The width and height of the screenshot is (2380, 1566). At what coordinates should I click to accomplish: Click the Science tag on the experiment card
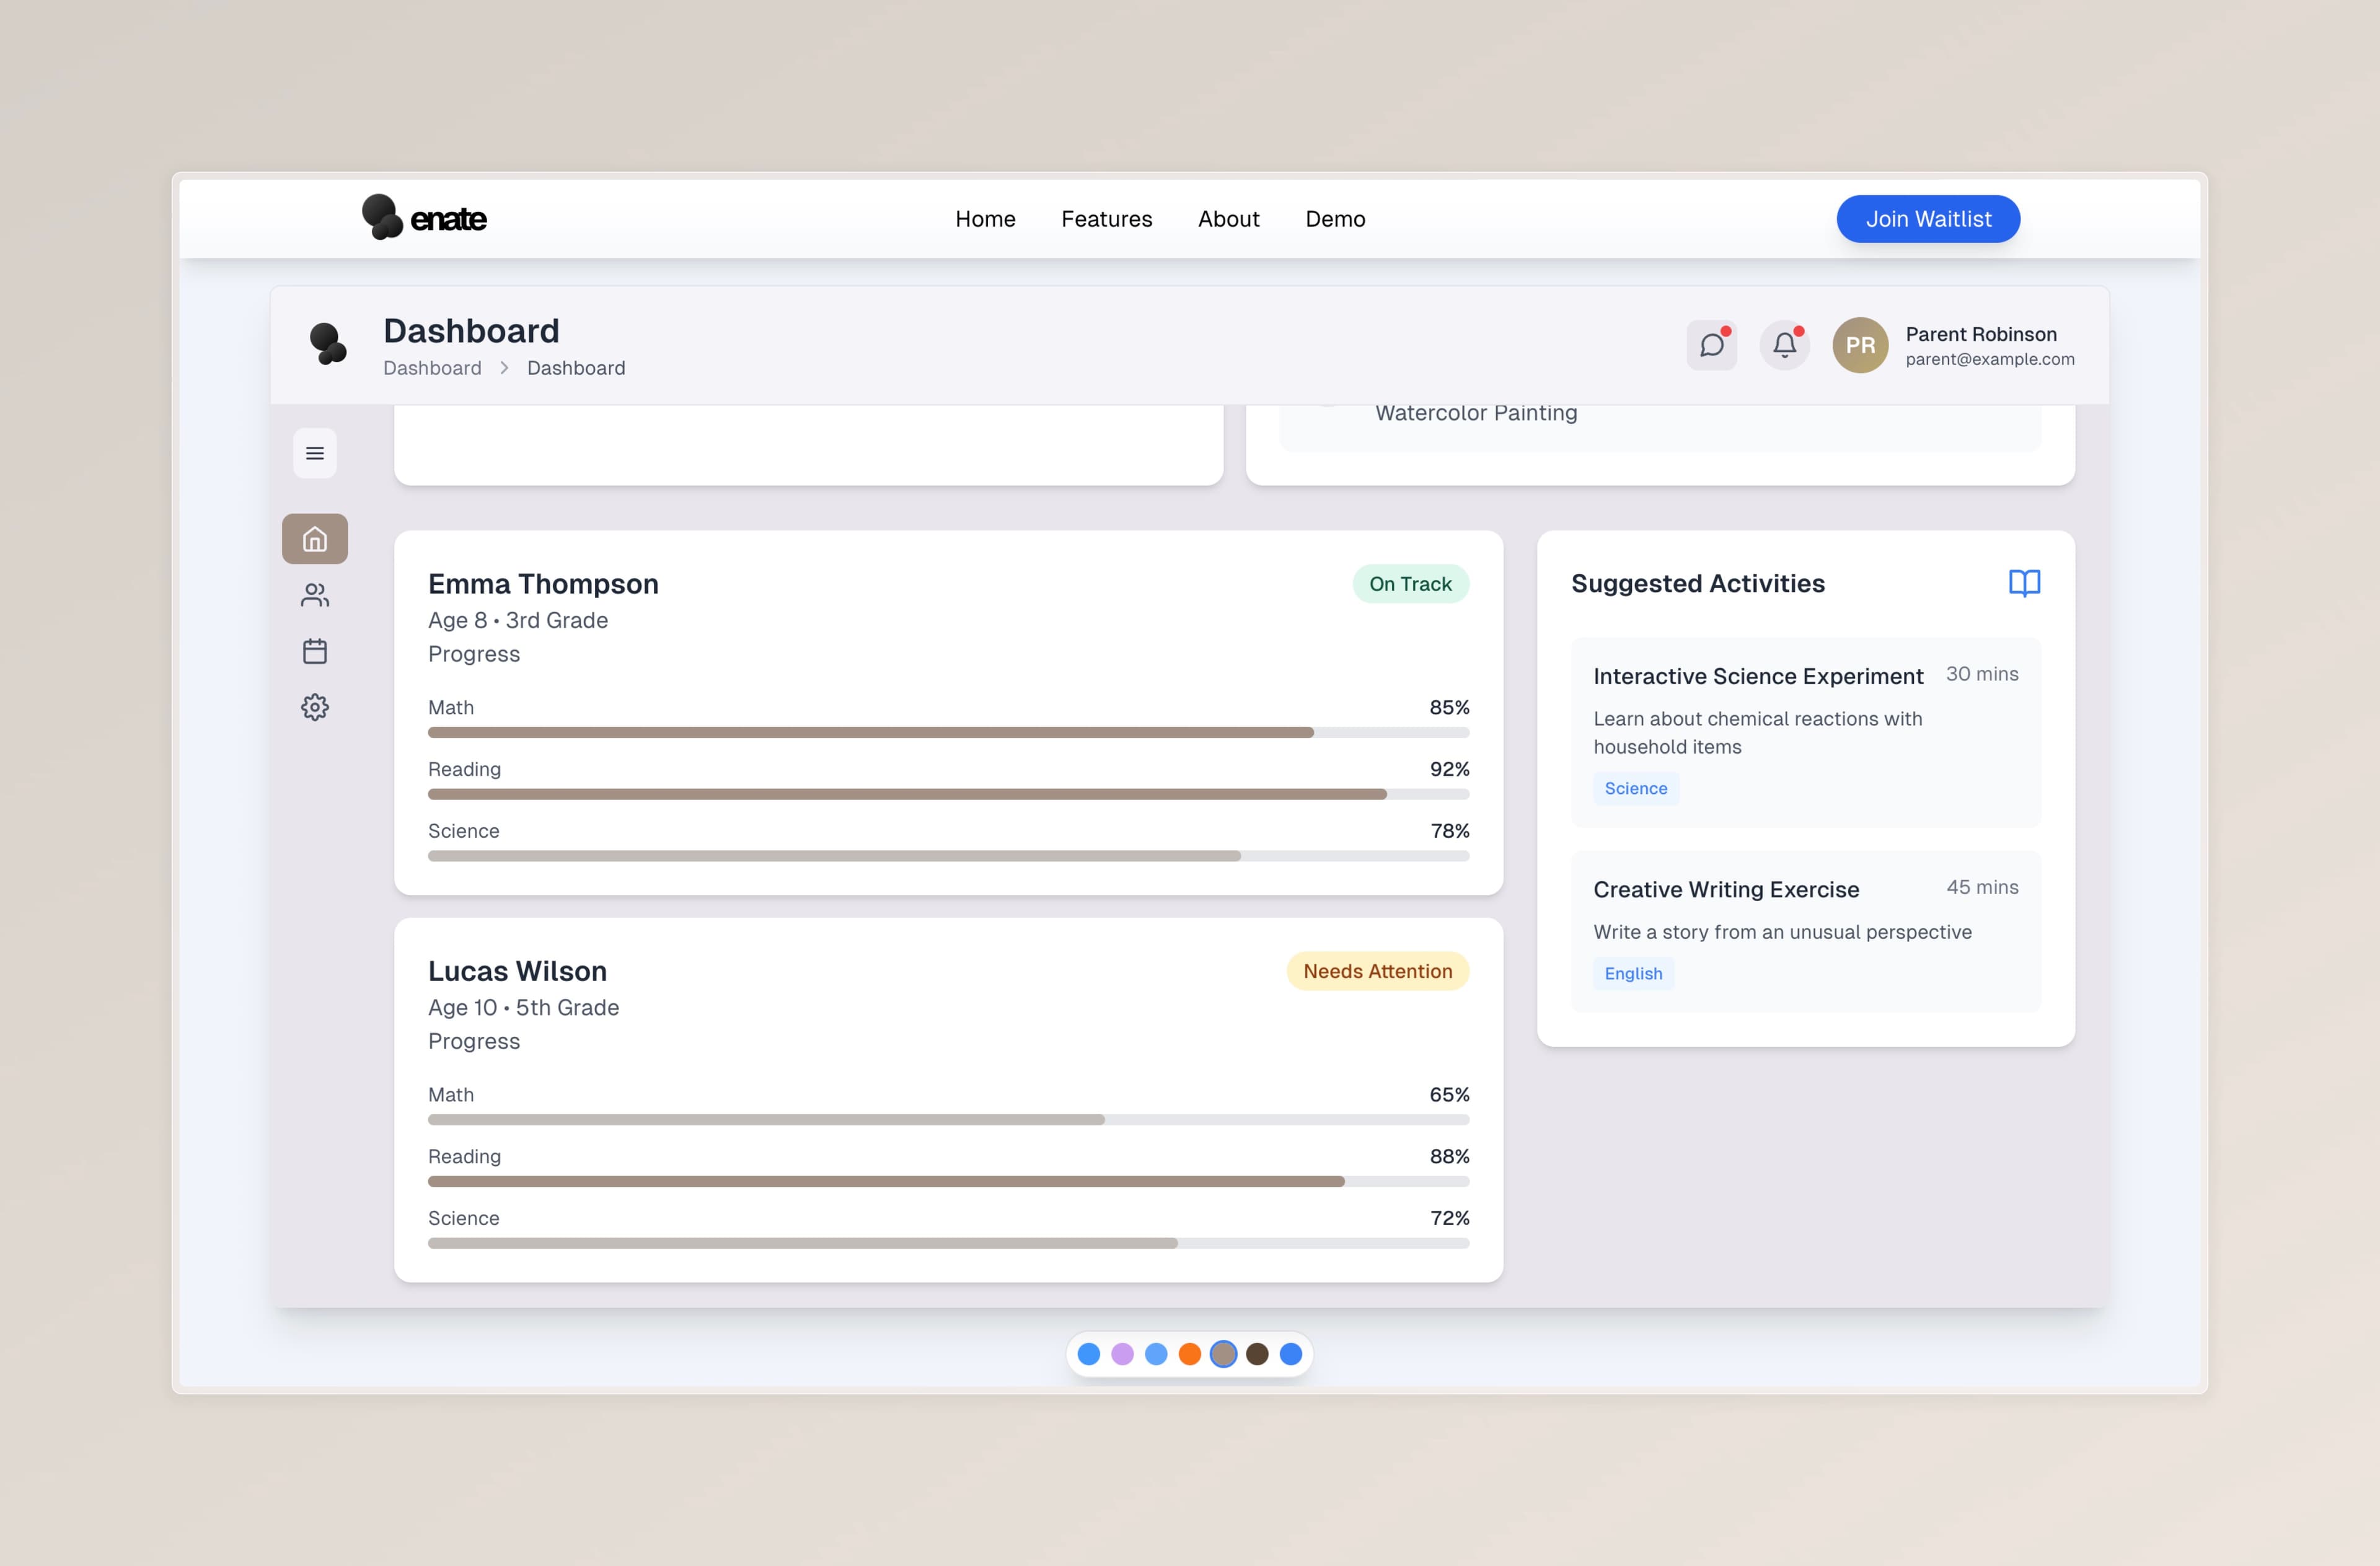[x=1636, y=788]
